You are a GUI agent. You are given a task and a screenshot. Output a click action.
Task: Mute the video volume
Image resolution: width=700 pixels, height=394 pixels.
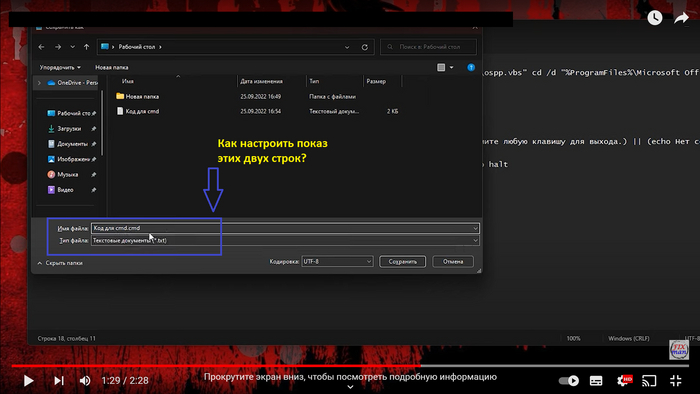click(x=85, y=381)
